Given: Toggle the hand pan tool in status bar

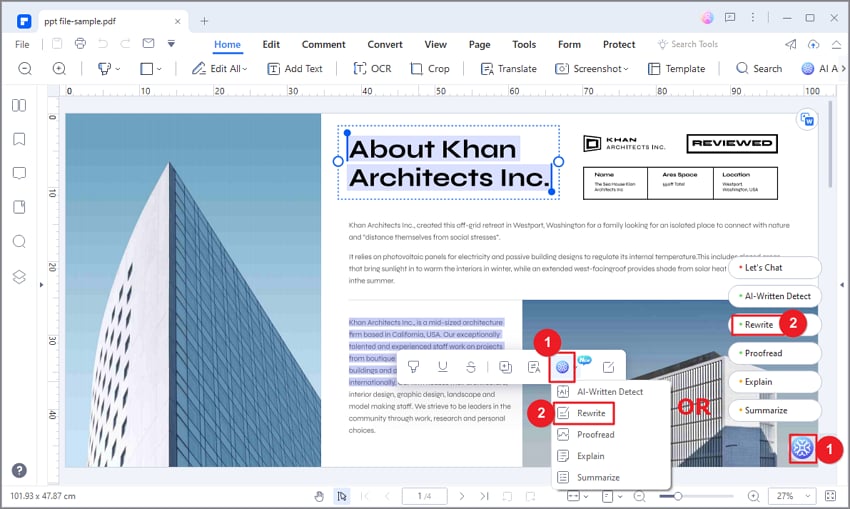Looking at the screenshot, I should coord(319,496).
